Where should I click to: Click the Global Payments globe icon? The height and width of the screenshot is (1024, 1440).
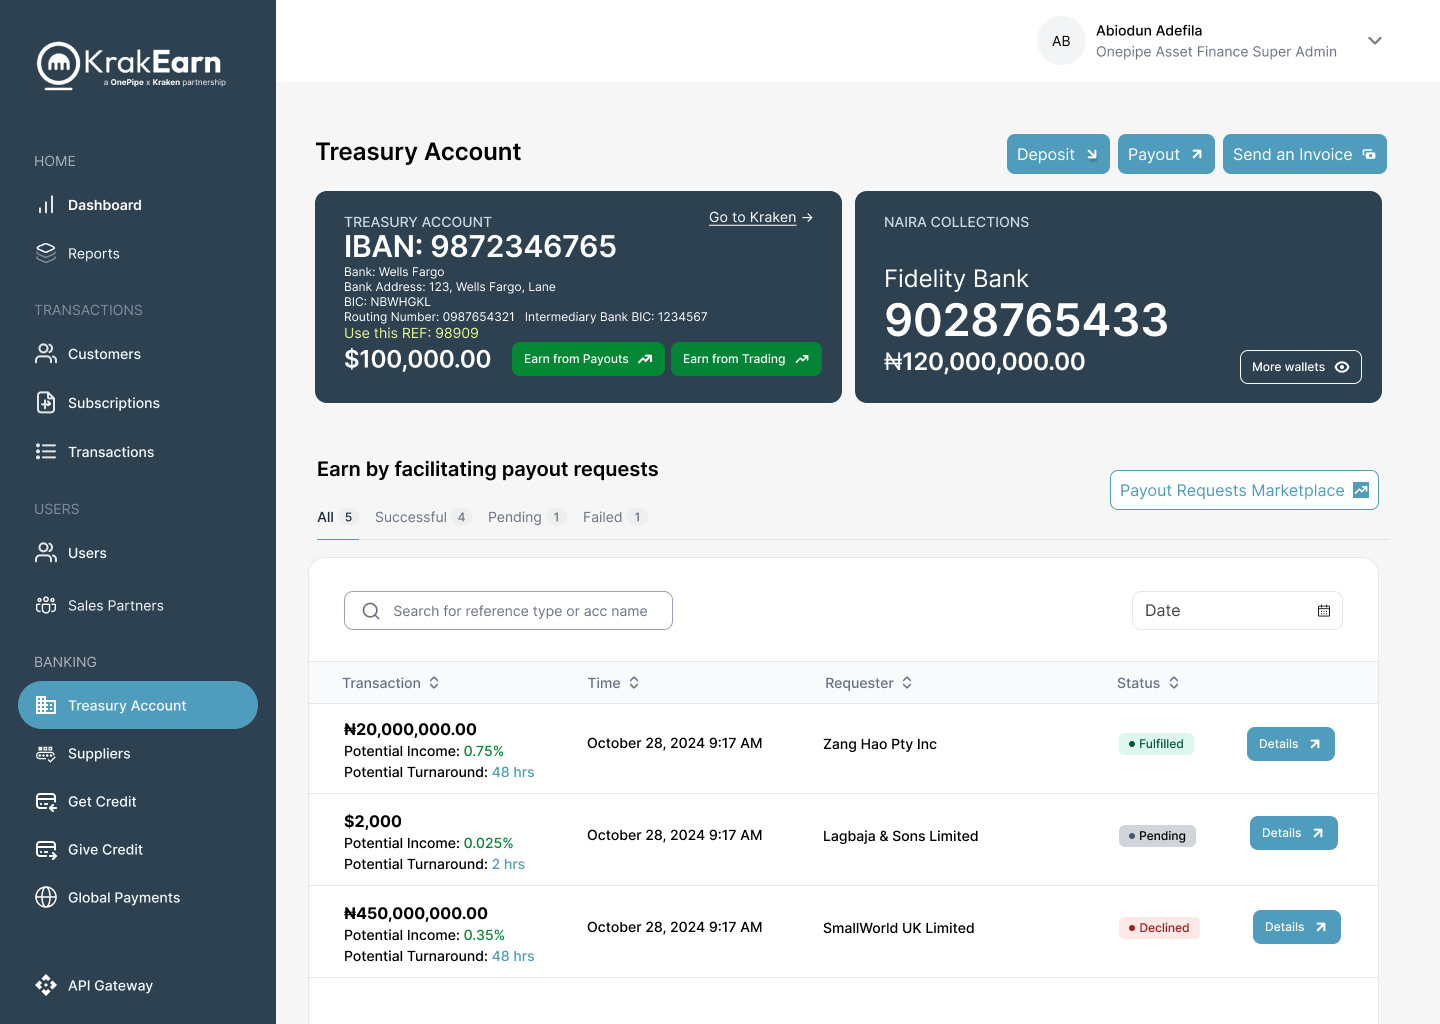(x=46, y=897)
